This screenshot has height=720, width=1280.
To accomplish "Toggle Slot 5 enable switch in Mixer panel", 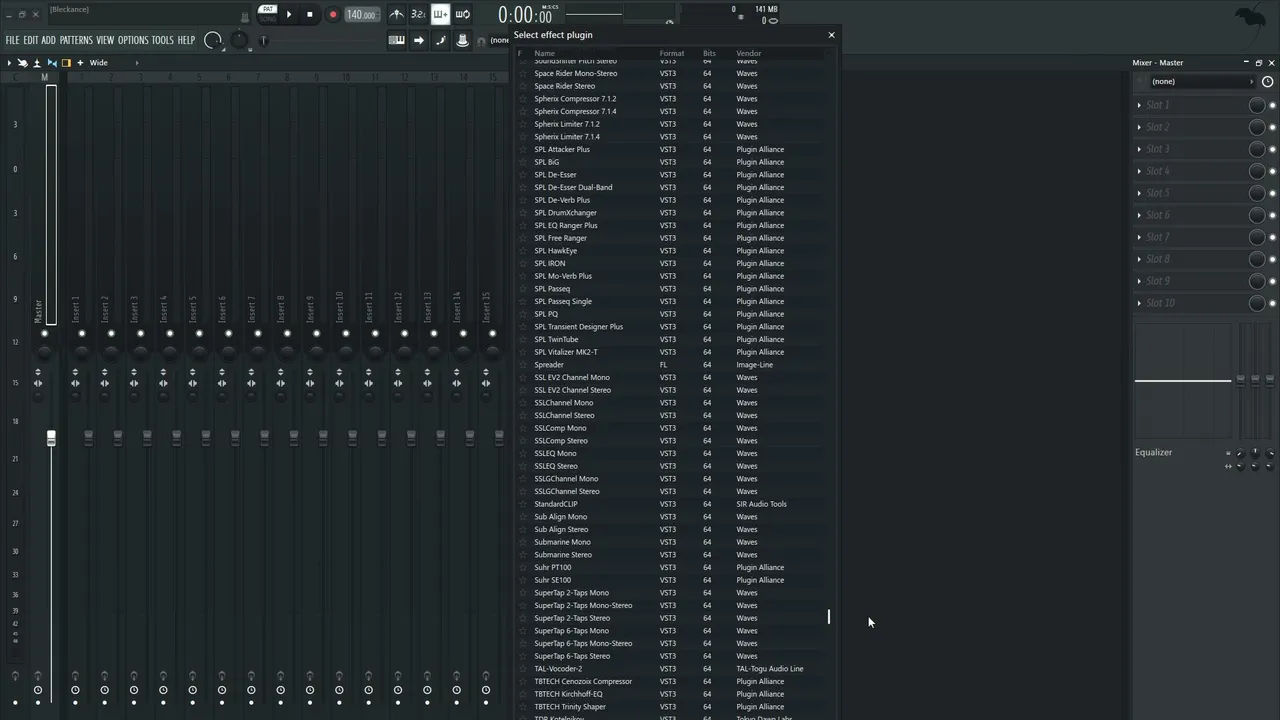I will point(1272,193).
